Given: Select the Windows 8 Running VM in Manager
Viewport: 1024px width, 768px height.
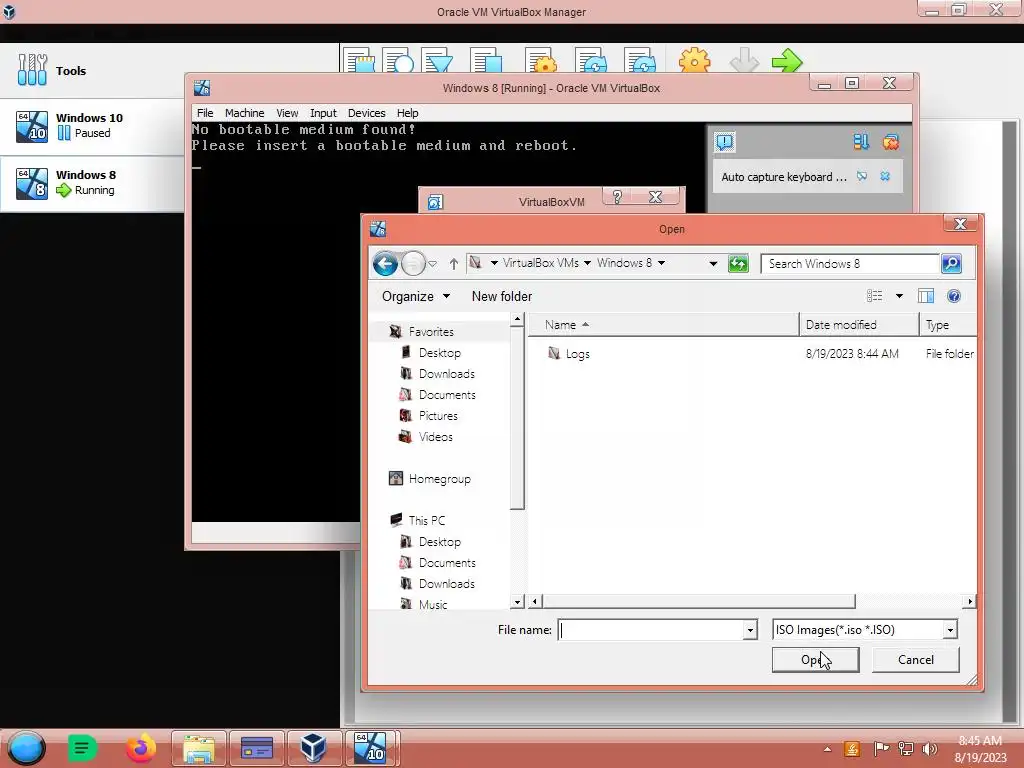Looking at the screenshot, I should pos(91,184).
